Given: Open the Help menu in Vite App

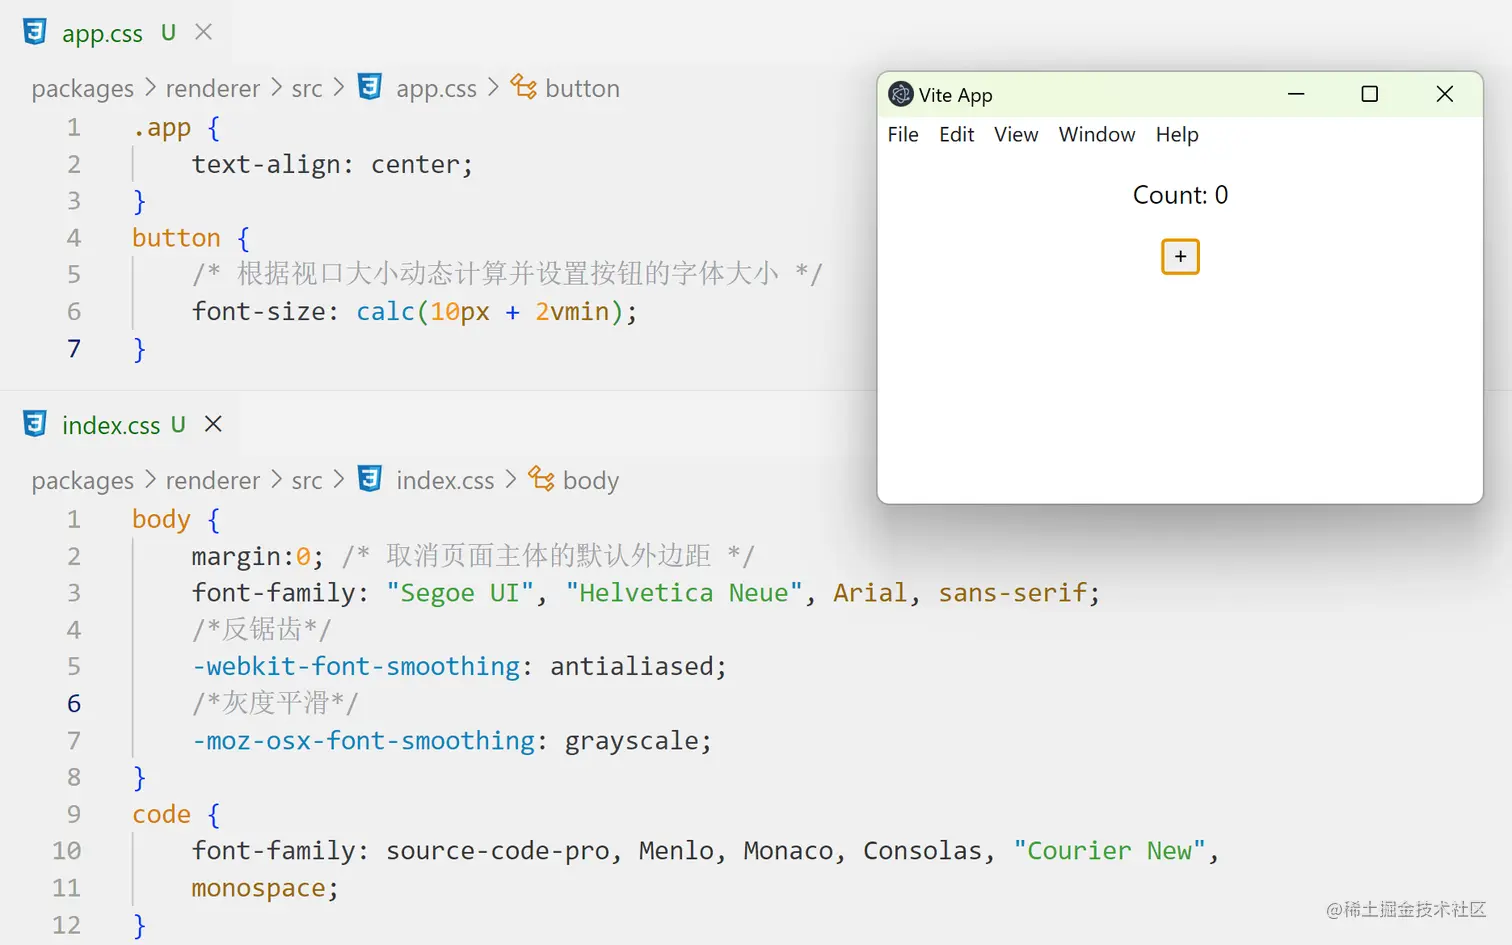Looking at the screenshot, I should click(1177, 134).
